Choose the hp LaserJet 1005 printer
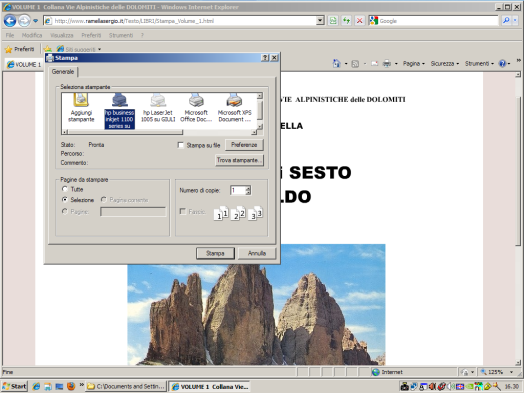Screen dimensions: 524x393 pyautogui.click(x=158, y=109)
